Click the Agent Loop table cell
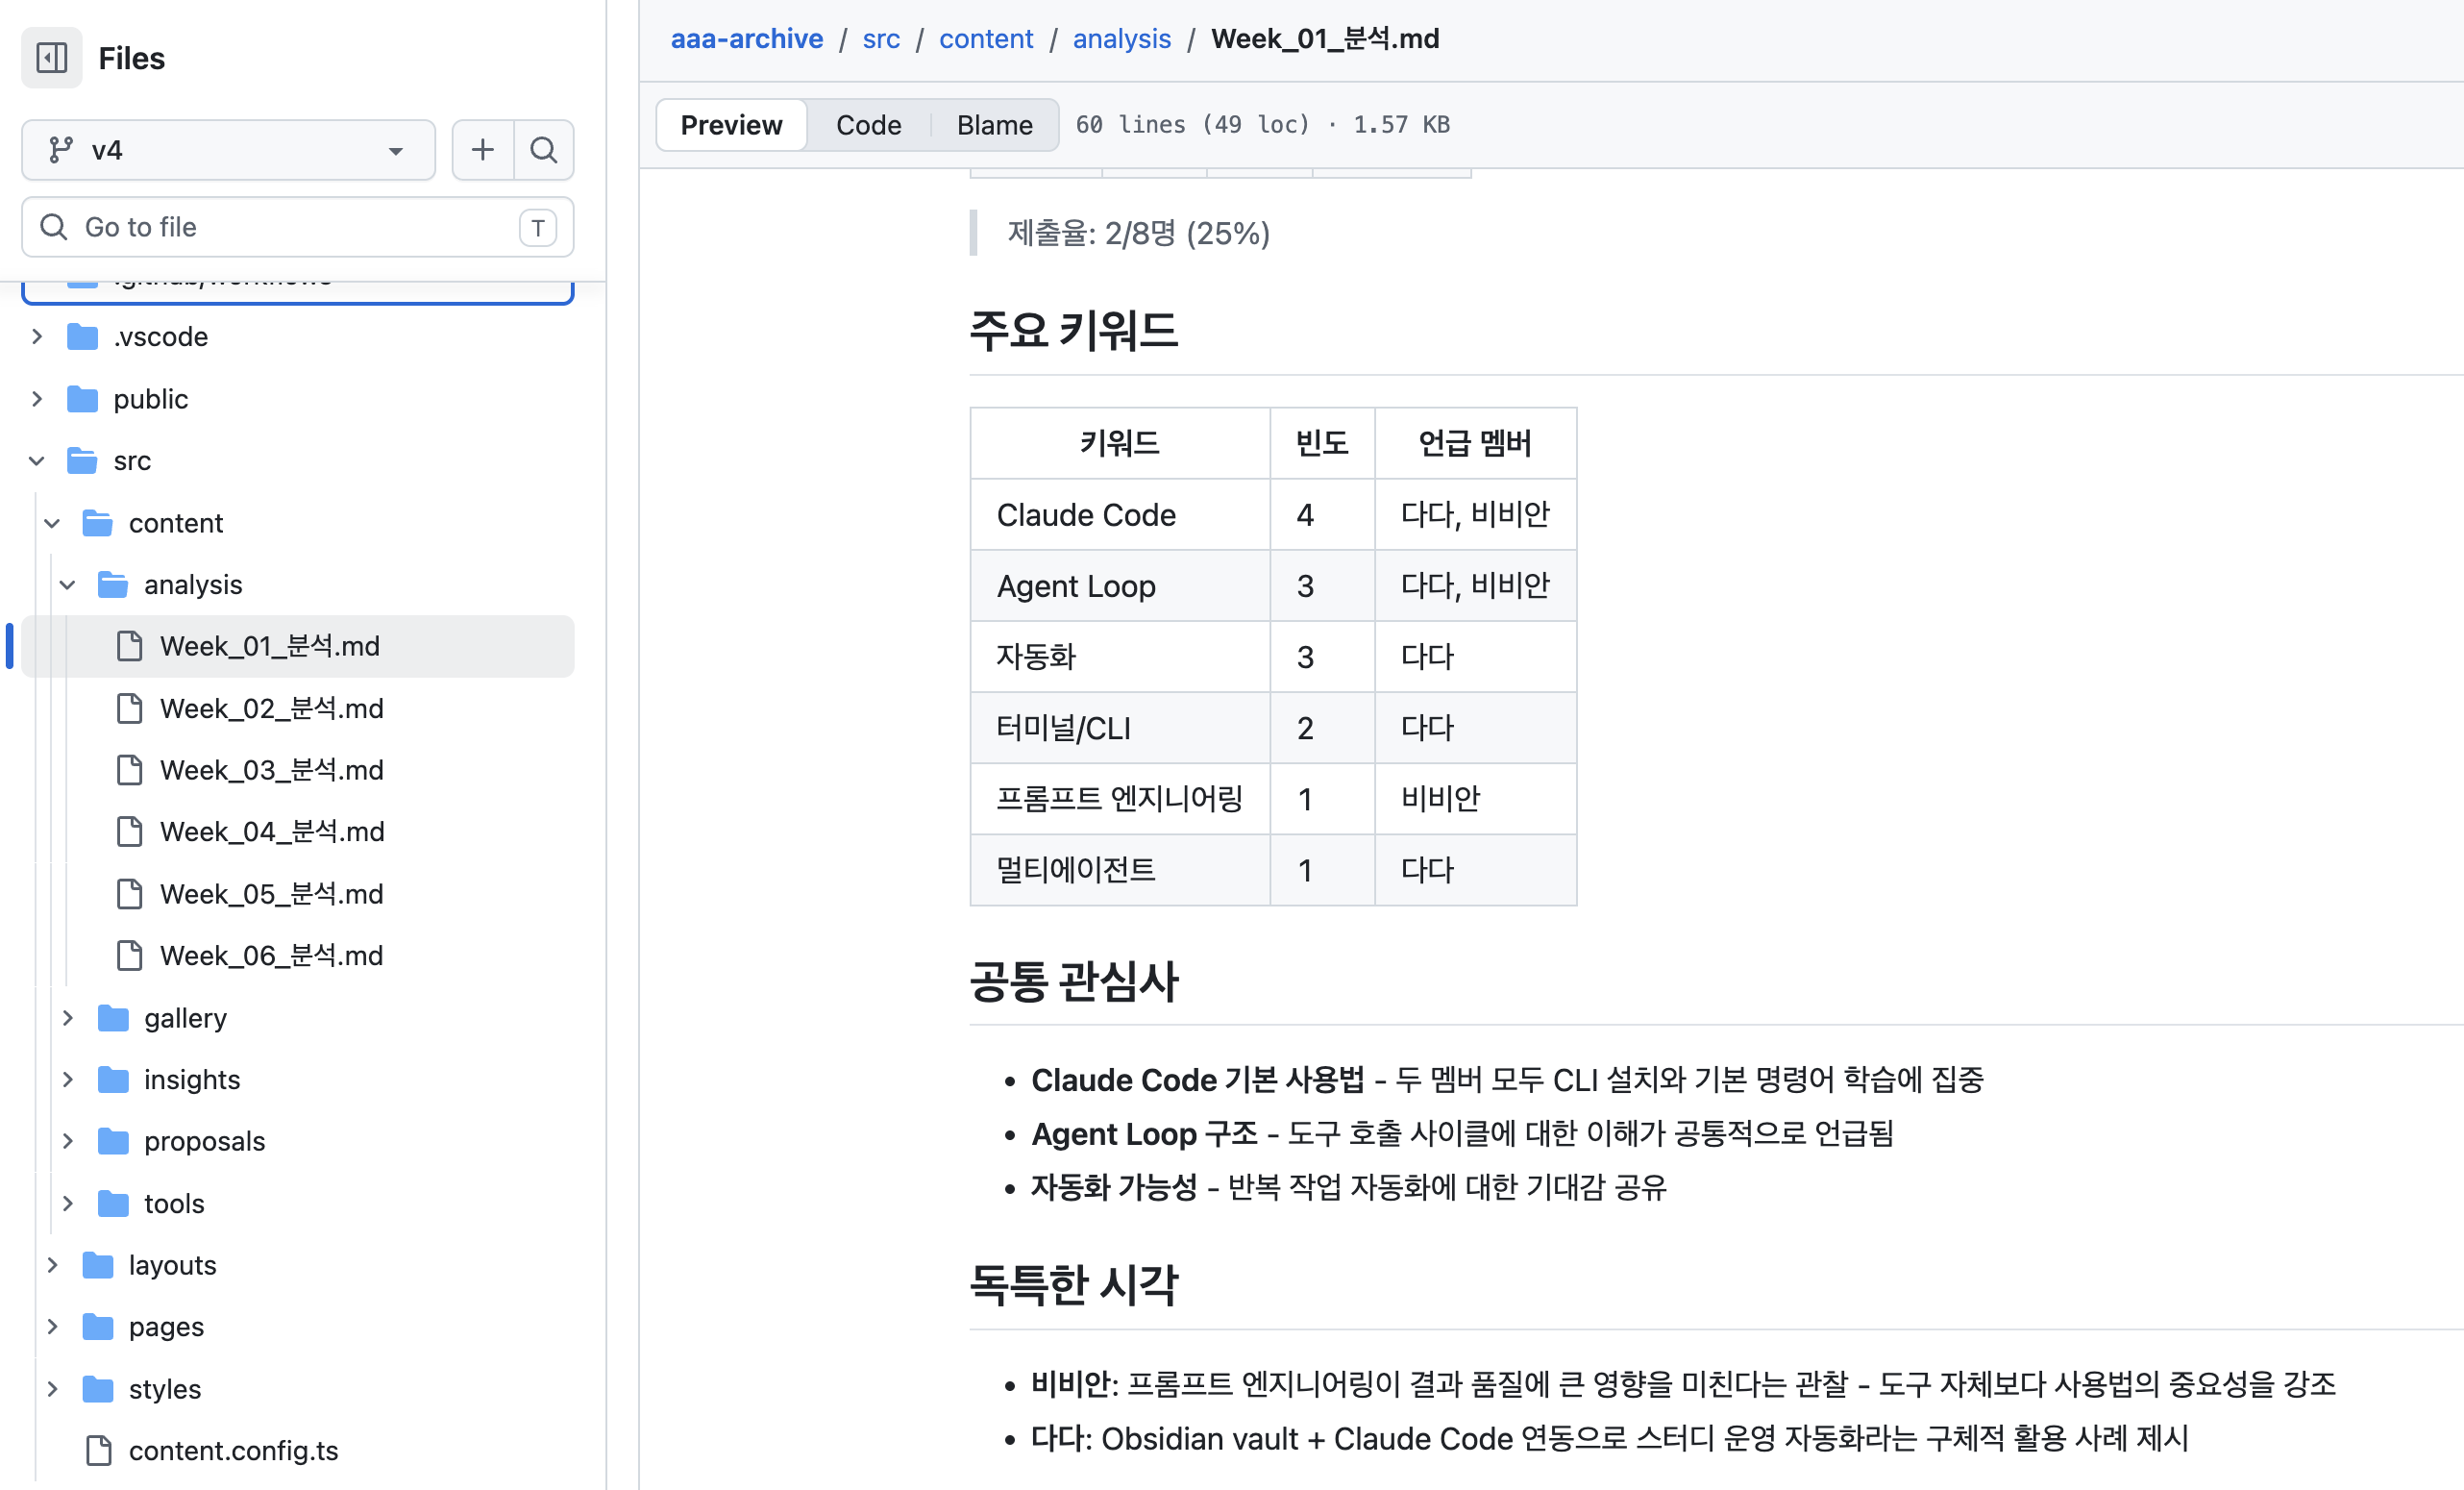The height and width of the screenshot is (1490, 2464). pos(1120,586)
